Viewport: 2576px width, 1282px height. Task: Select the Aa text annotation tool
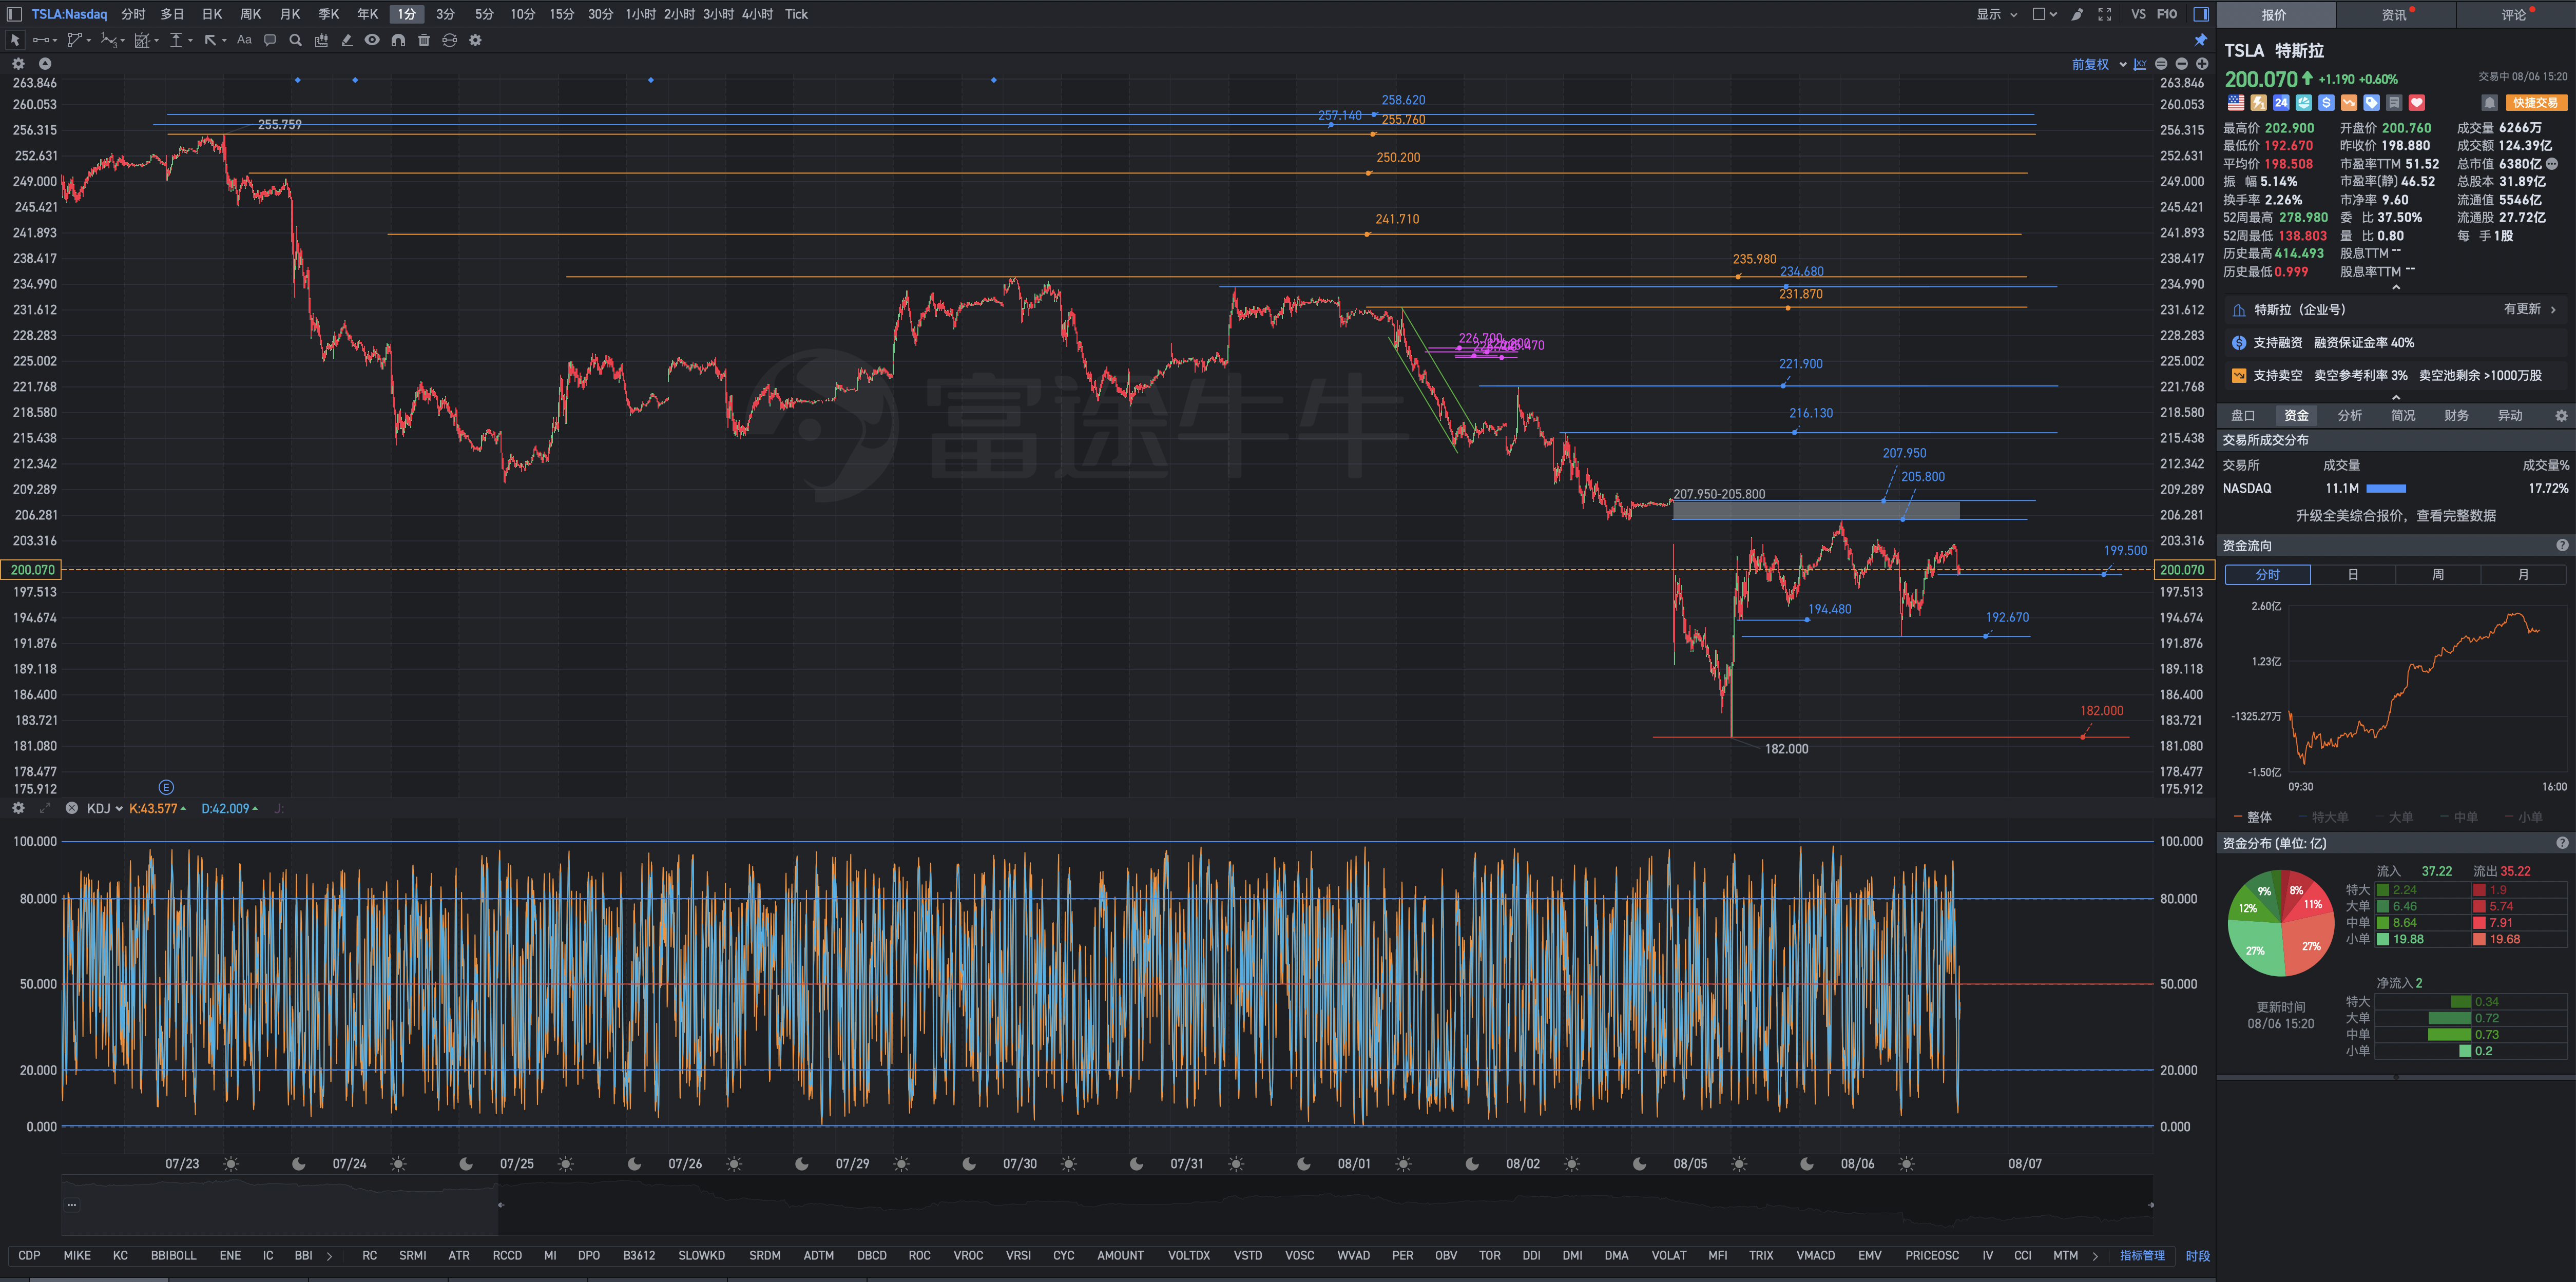click(x=244, y=40)
